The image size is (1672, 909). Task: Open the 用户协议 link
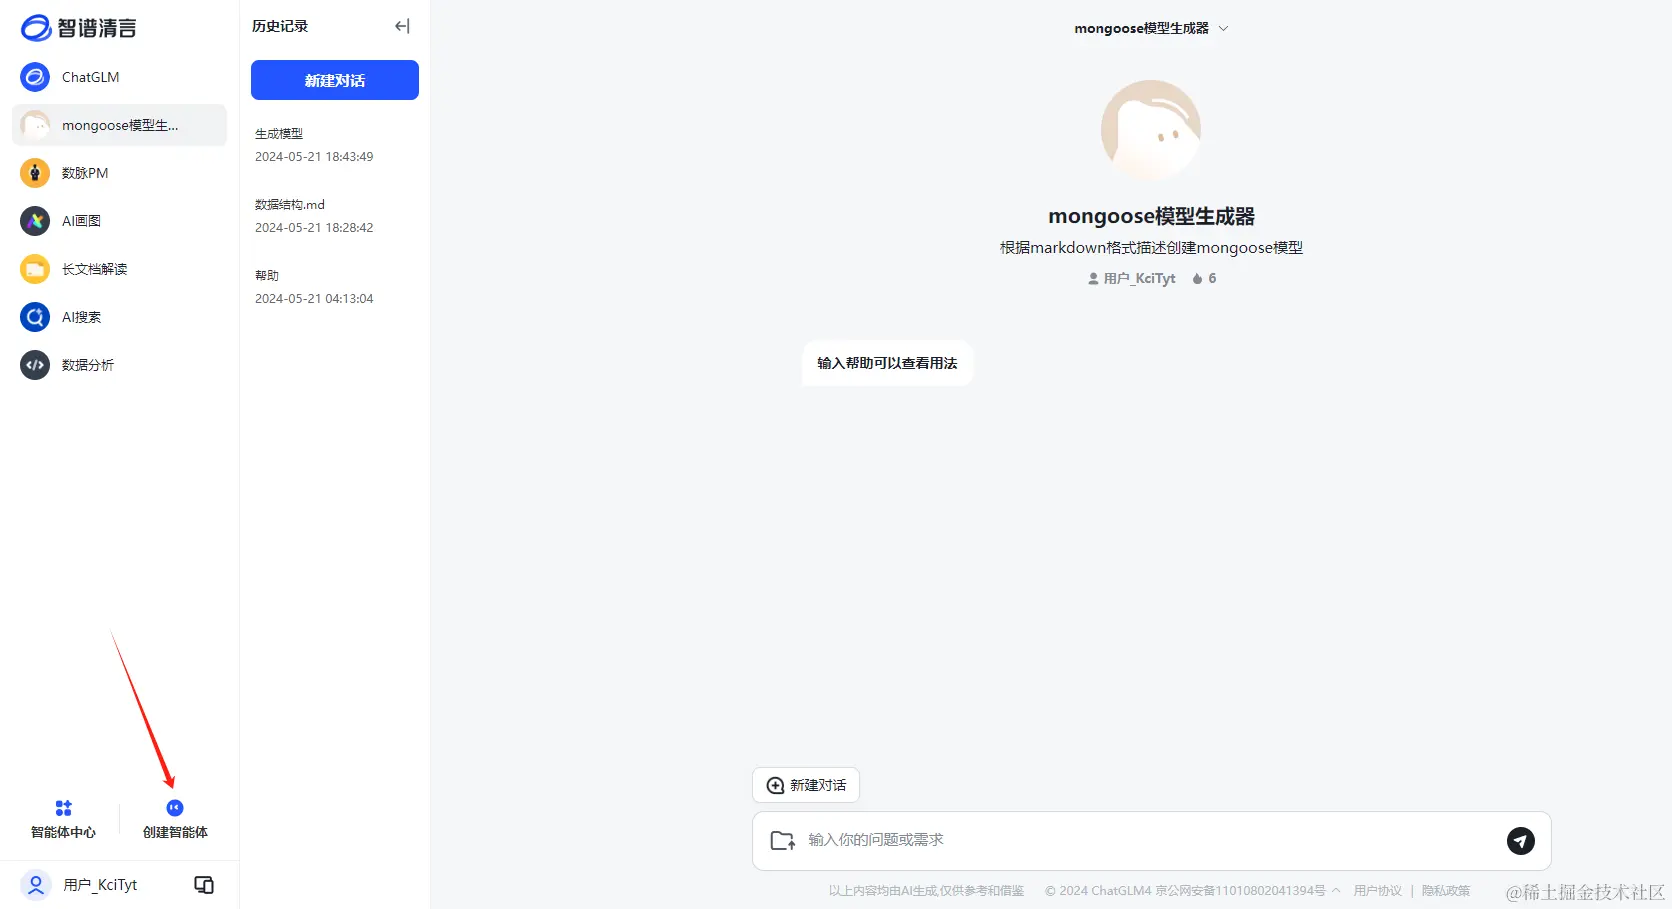1378,891
